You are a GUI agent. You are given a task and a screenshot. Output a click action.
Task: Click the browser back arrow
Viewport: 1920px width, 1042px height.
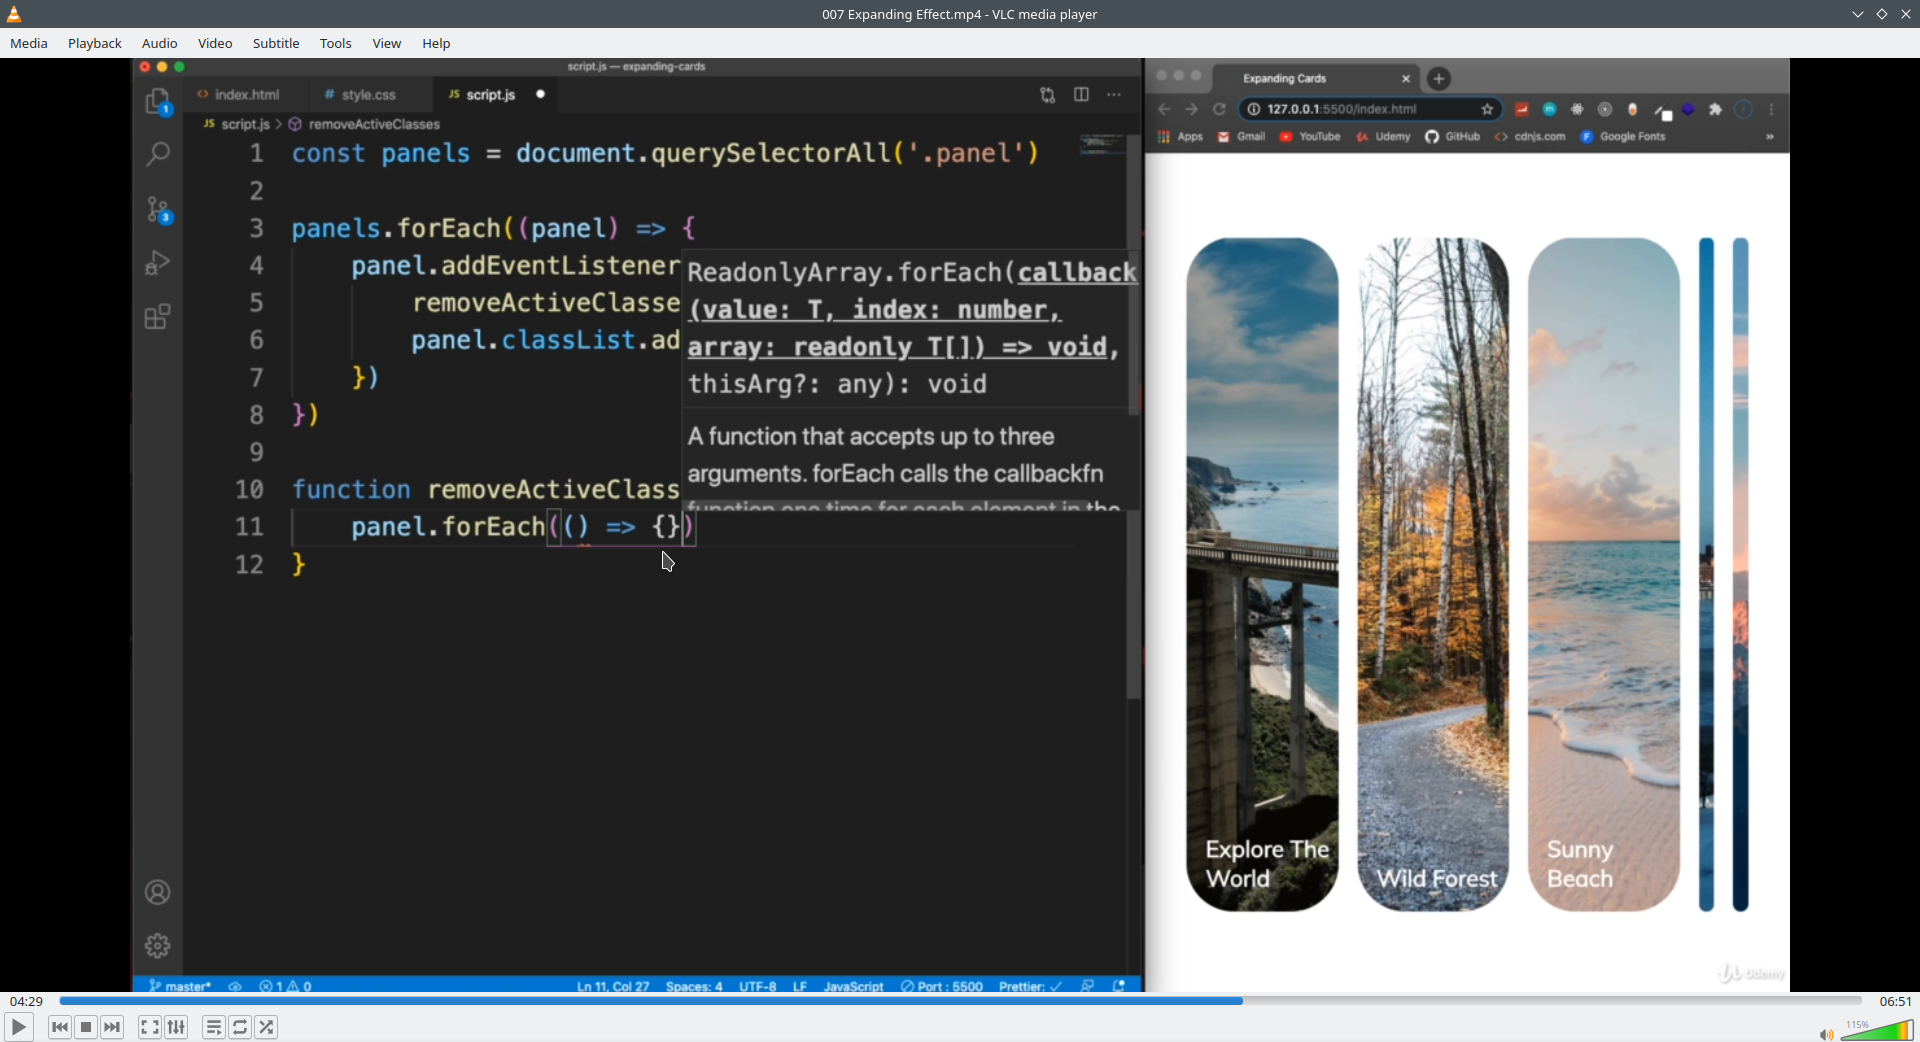point(1164,109)
